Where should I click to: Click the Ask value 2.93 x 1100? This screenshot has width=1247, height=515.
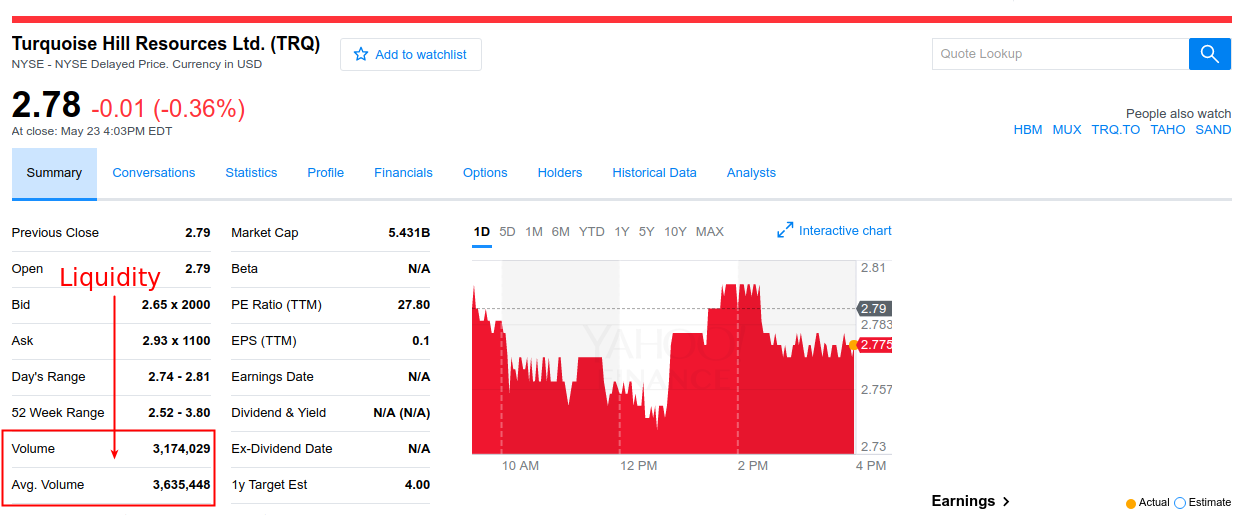pos(176,341)
